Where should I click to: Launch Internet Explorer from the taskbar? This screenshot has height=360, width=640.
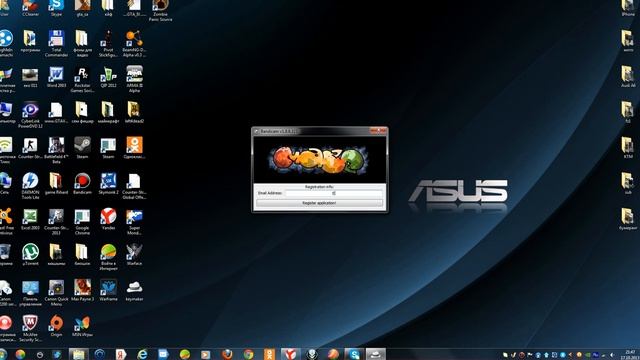click(142, 354)
